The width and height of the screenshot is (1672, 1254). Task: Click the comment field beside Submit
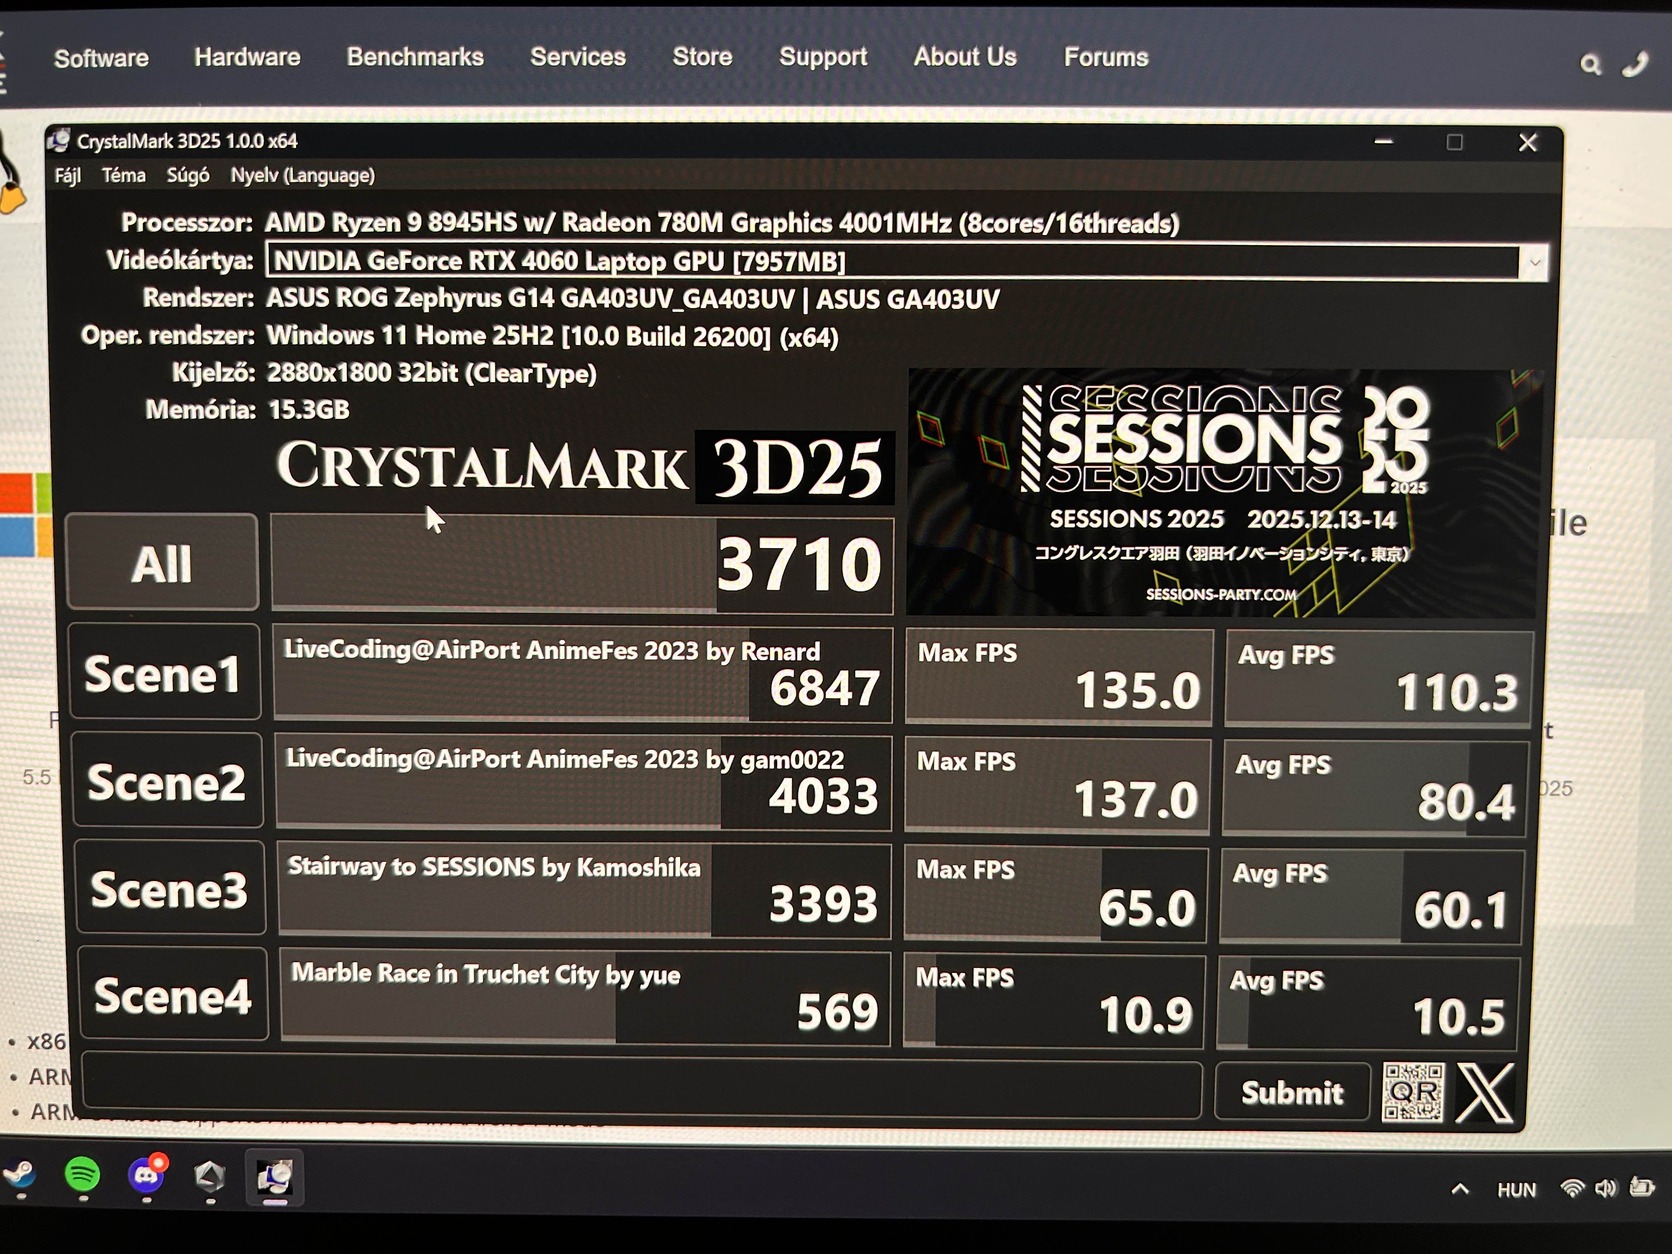click(642, 1085)
